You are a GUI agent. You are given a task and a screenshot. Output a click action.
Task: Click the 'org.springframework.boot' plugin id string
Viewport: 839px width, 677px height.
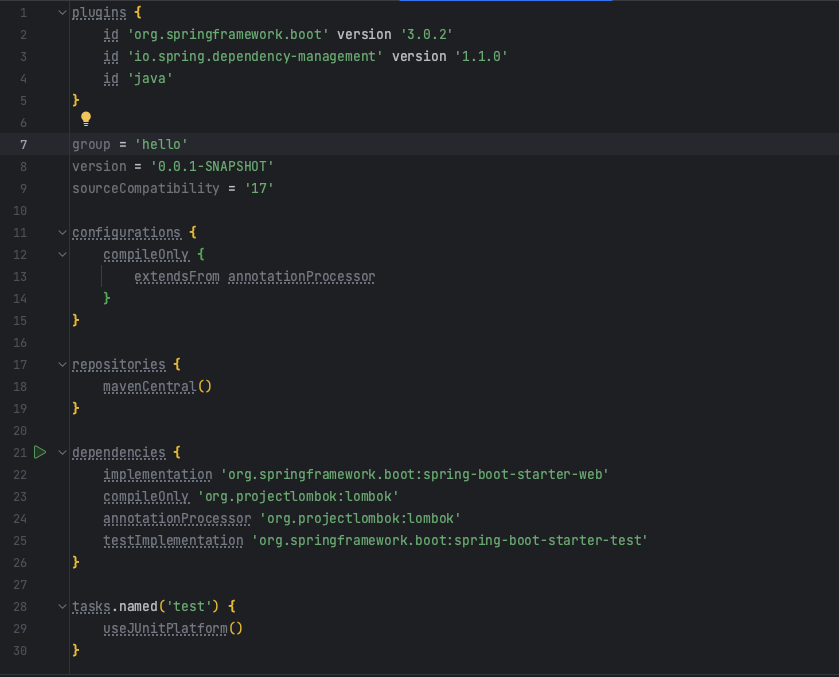click(x=228, y=34)
